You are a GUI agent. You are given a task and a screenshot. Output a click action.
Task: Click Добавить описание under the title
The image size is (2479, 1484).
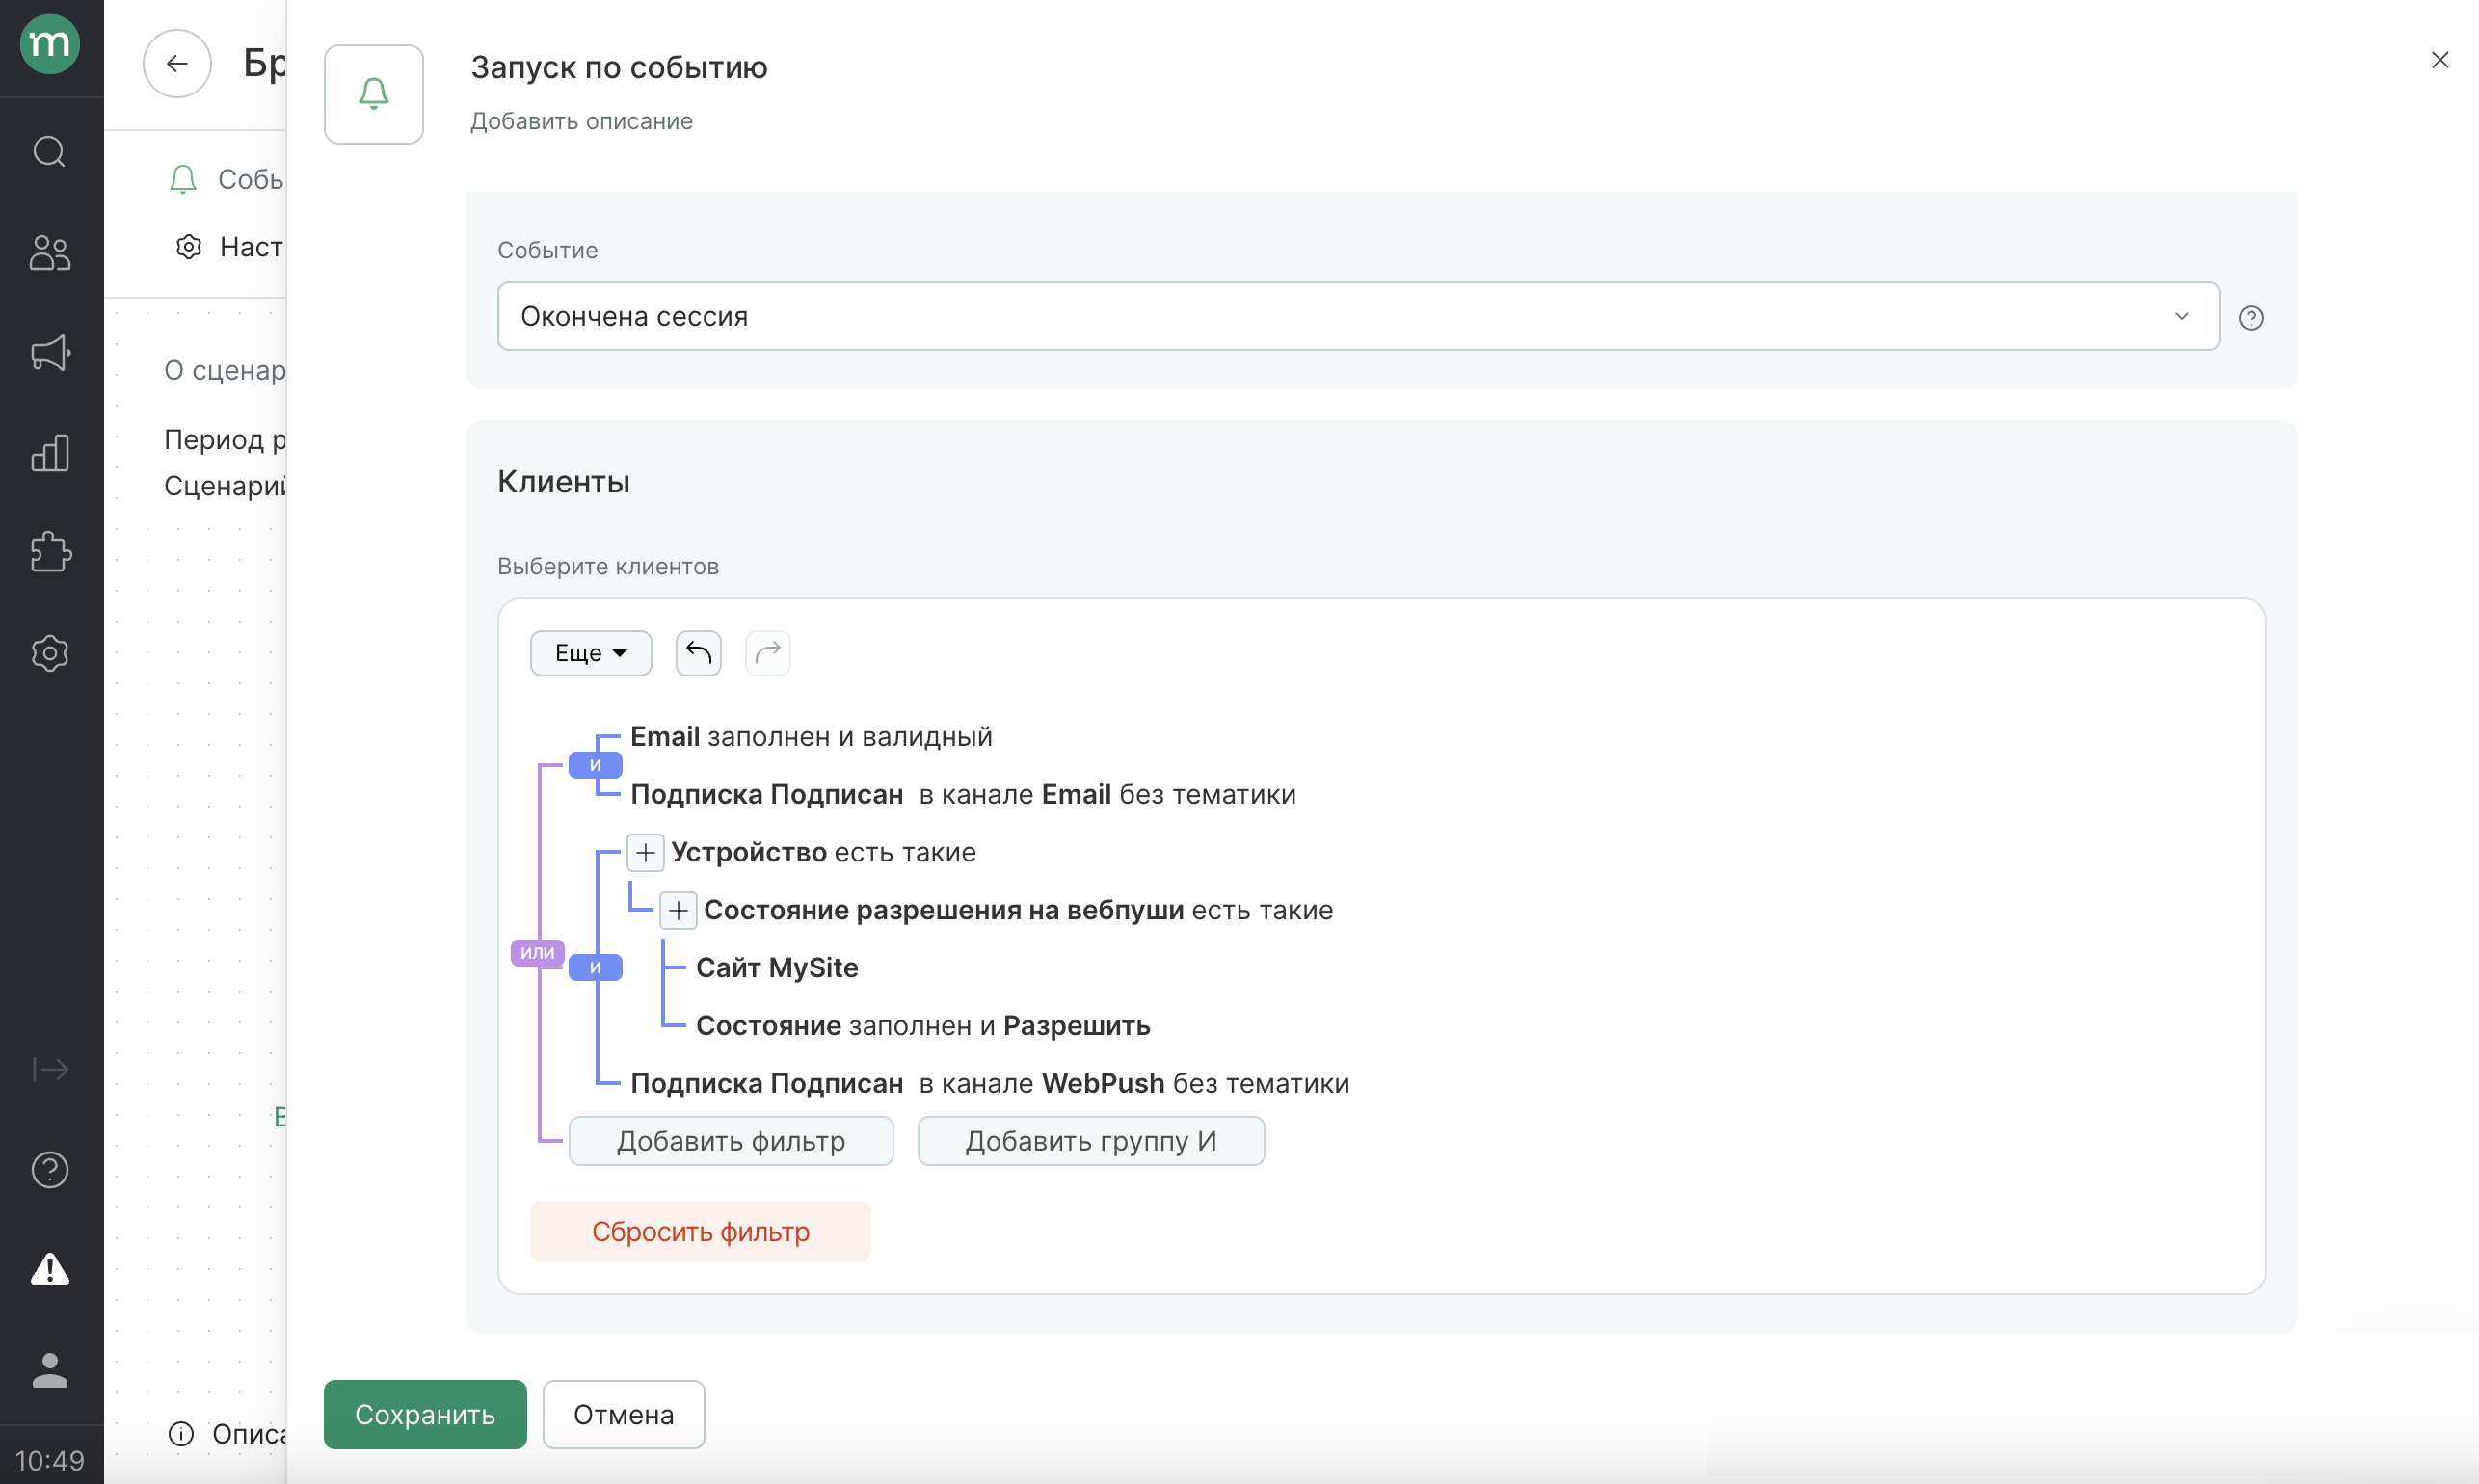click(582, 121)
